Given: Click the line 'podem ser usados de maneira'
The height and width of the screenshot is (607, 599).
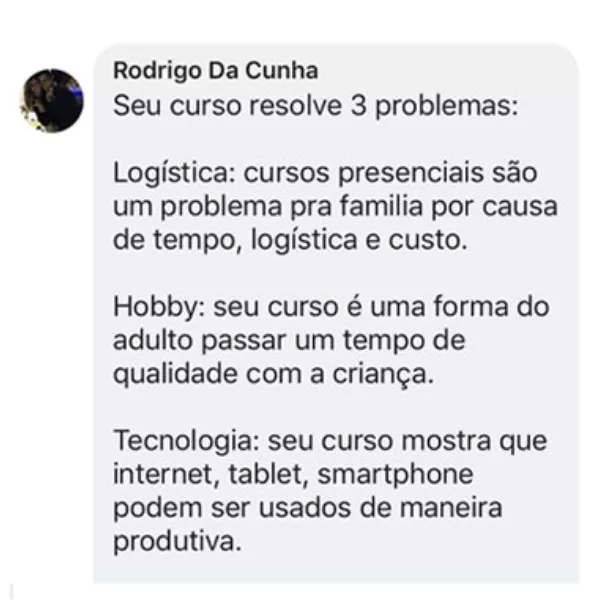Looking at the screenshot, I should pyautogui.click(x=307, y=509).
